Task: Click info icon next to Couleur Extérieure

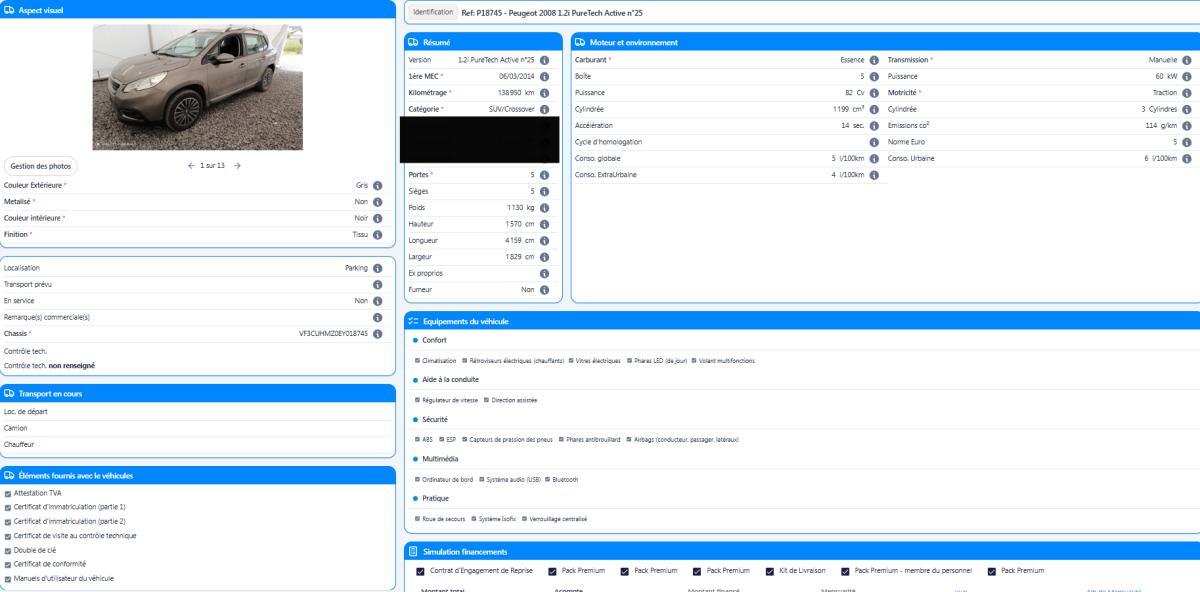Action: (x=378, y=185)
